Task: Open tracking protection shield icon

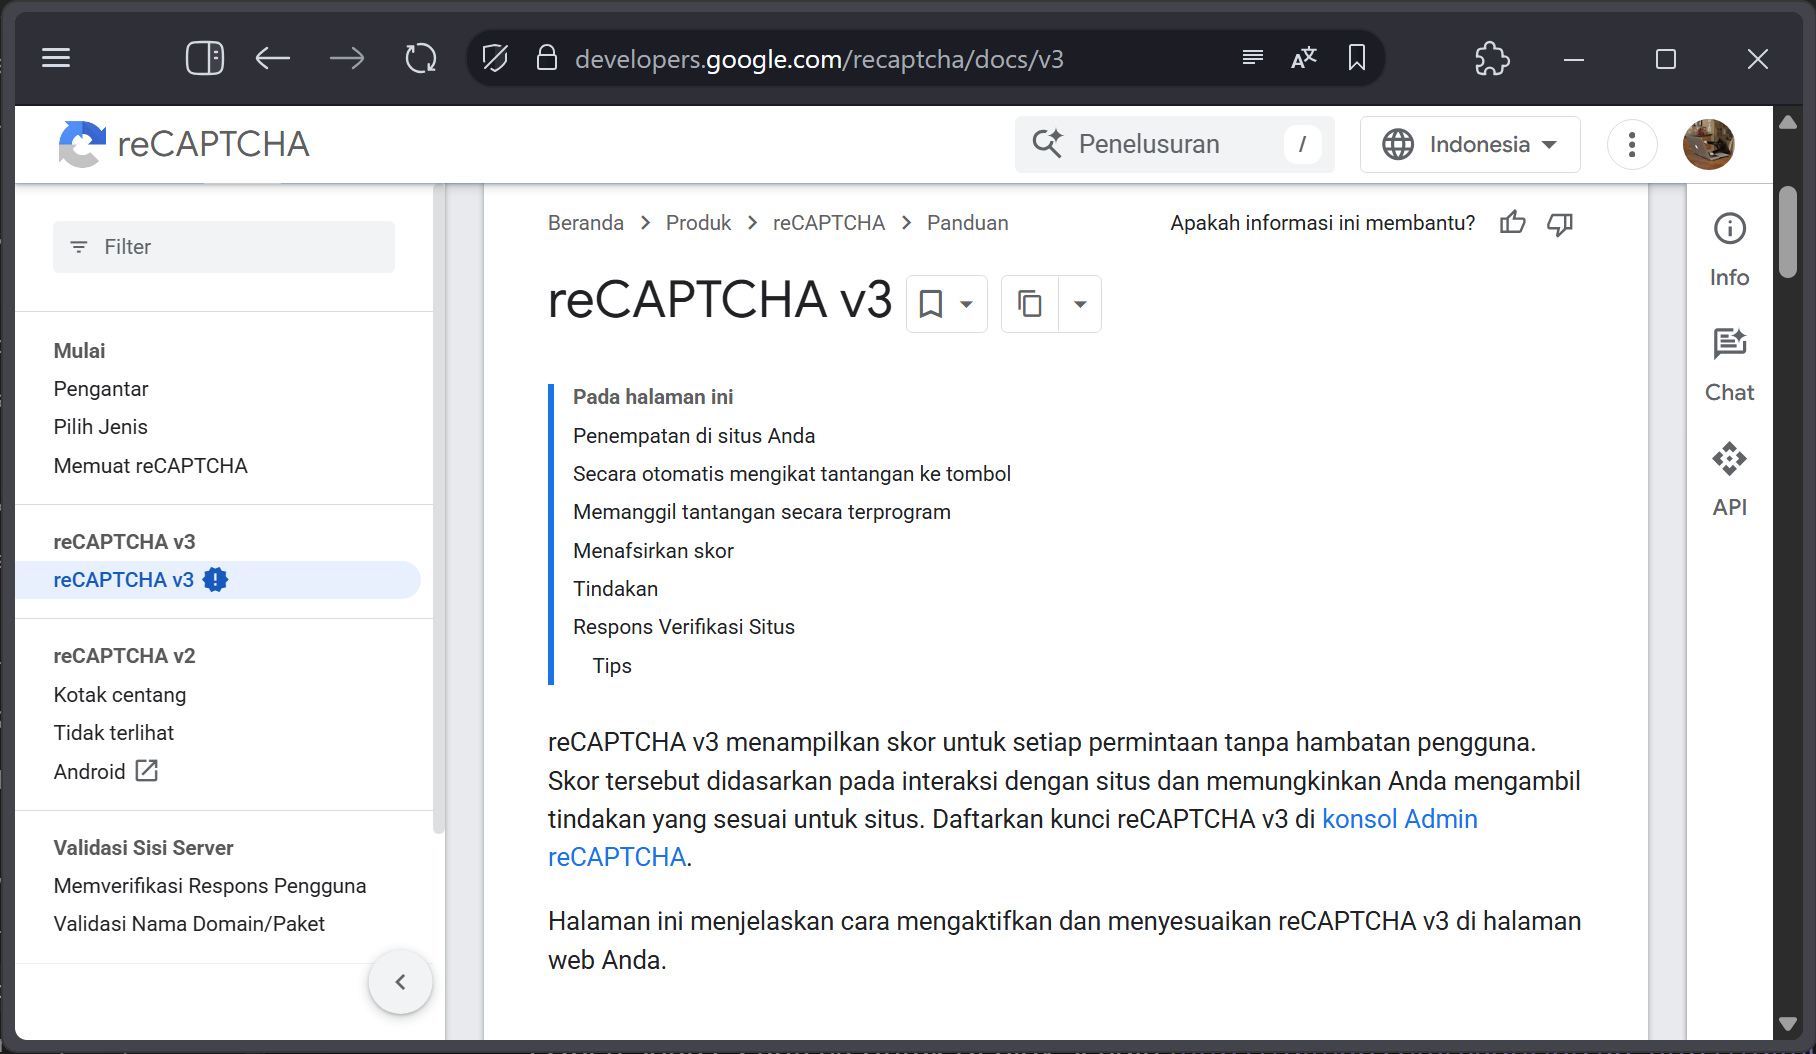Action: [x=495, y=58]
